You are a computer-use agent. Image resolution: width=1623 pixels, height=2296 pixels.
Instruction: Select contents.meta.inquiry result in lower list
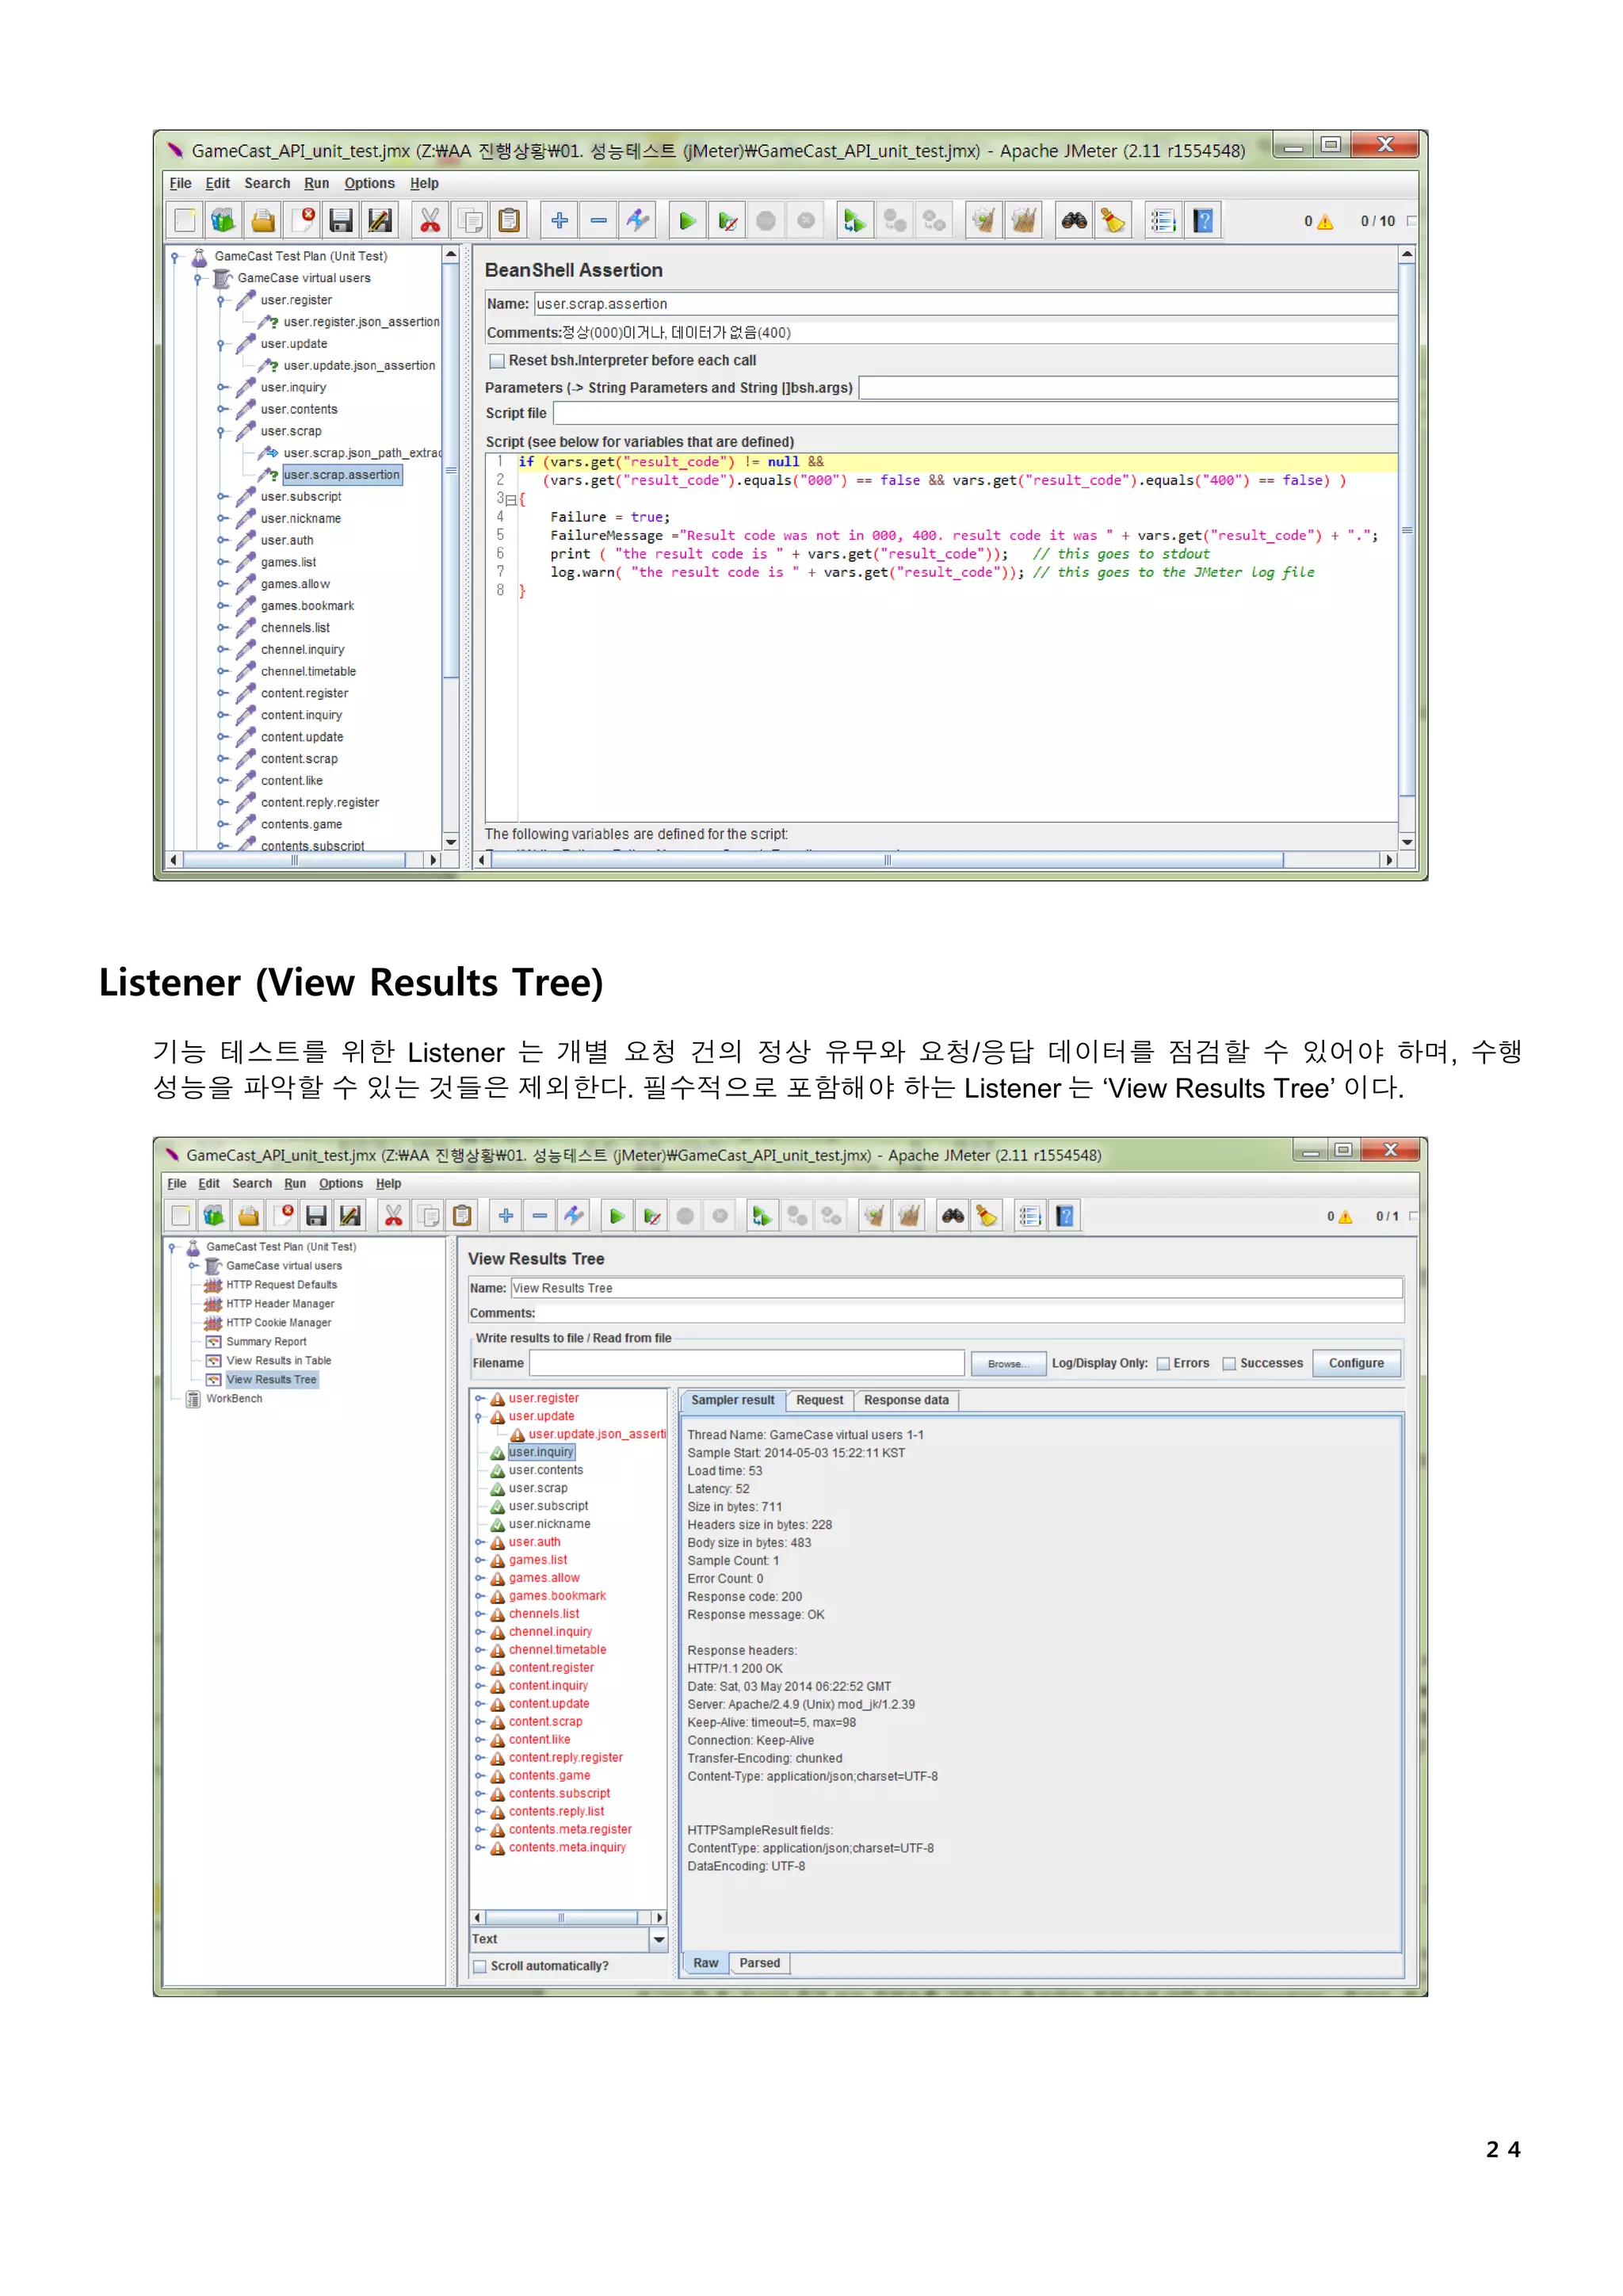coord(567,1848)
